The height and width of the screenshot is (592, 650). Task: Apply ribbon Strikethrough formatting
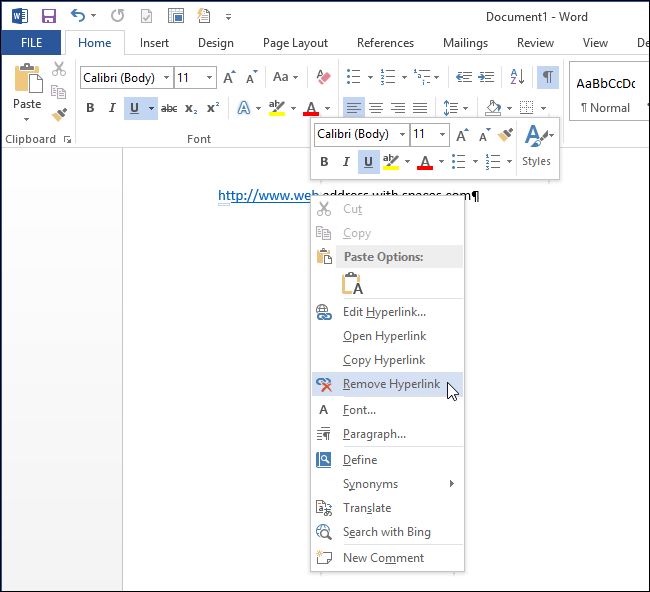[x=169, y=109]
